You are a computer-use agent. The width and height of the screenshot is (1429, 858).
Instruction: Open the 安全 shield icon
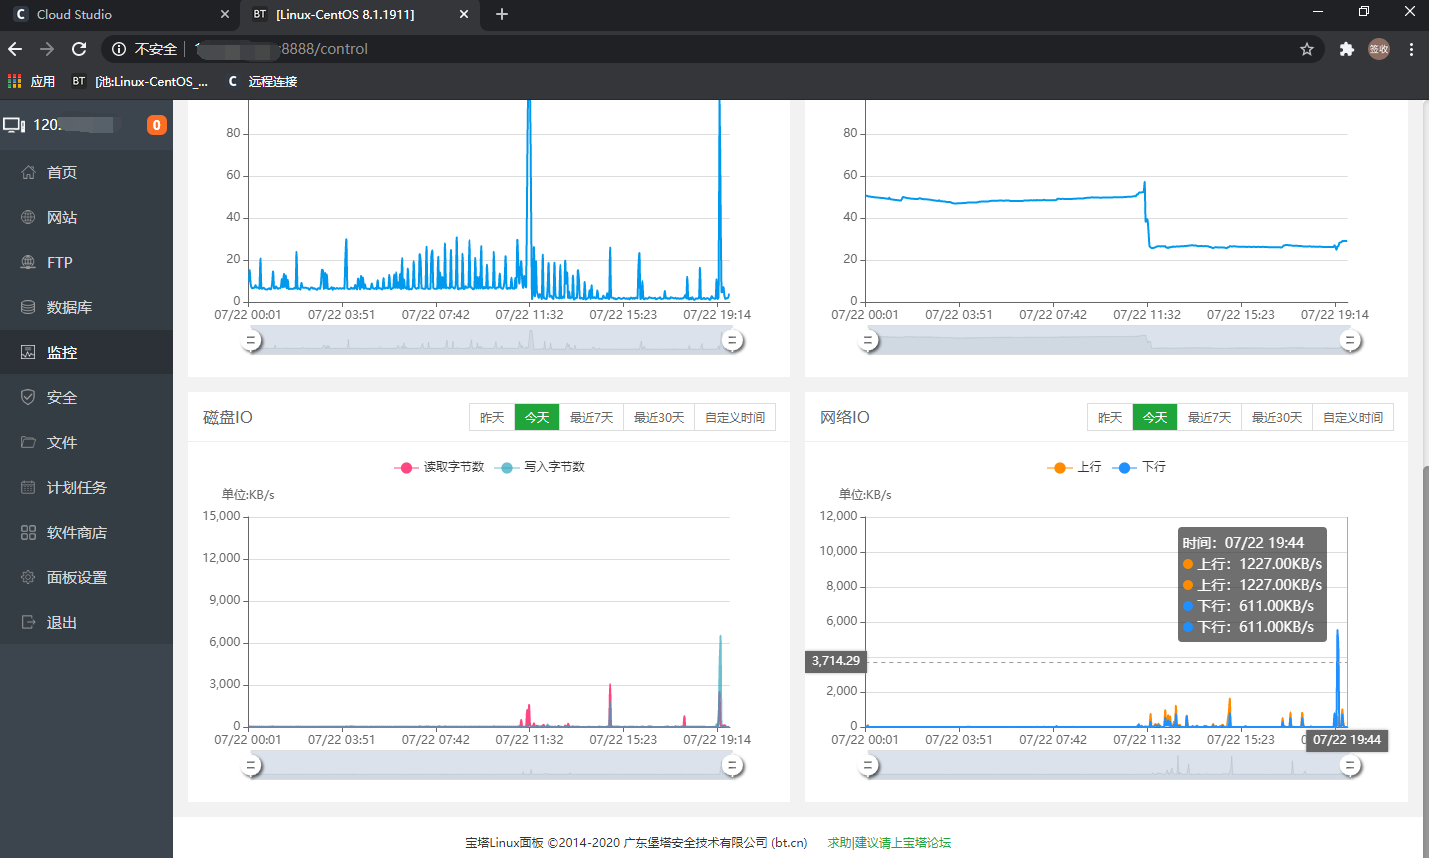(28, 397)
